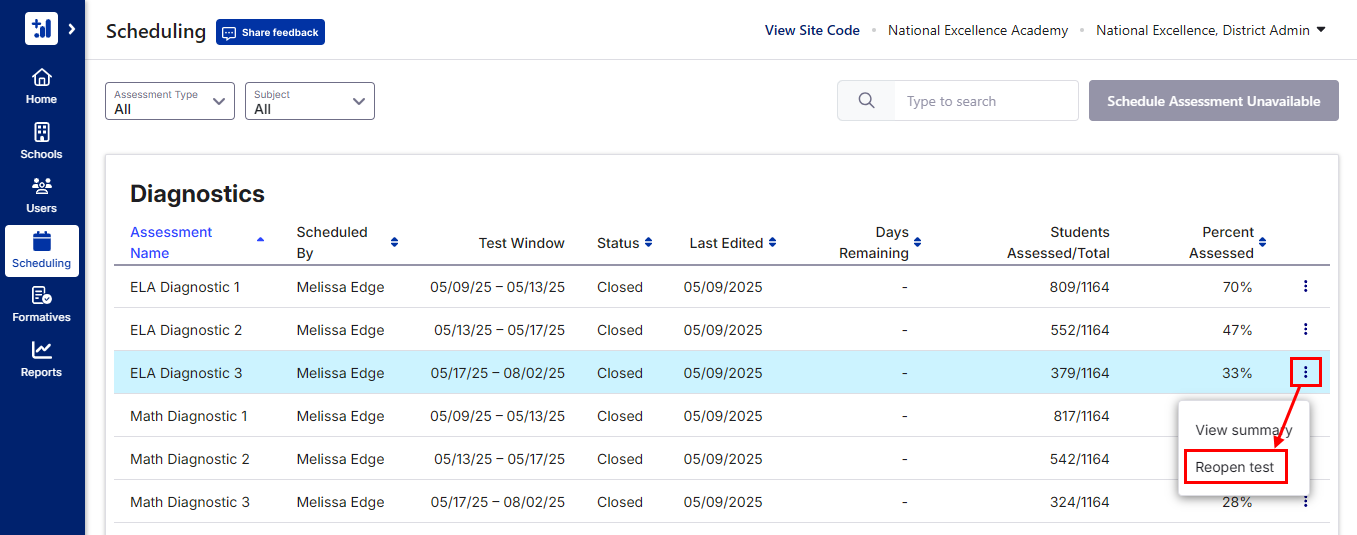
Task: Open Formatives from the sidebar
Action: 41,305
